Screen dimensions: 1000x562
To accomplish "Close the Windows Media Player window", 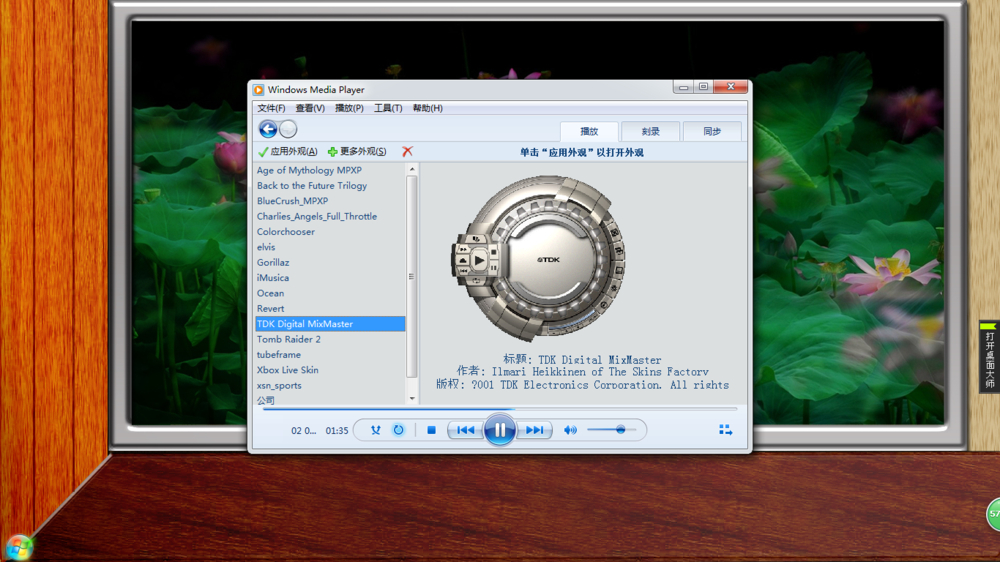I will 731,87.
